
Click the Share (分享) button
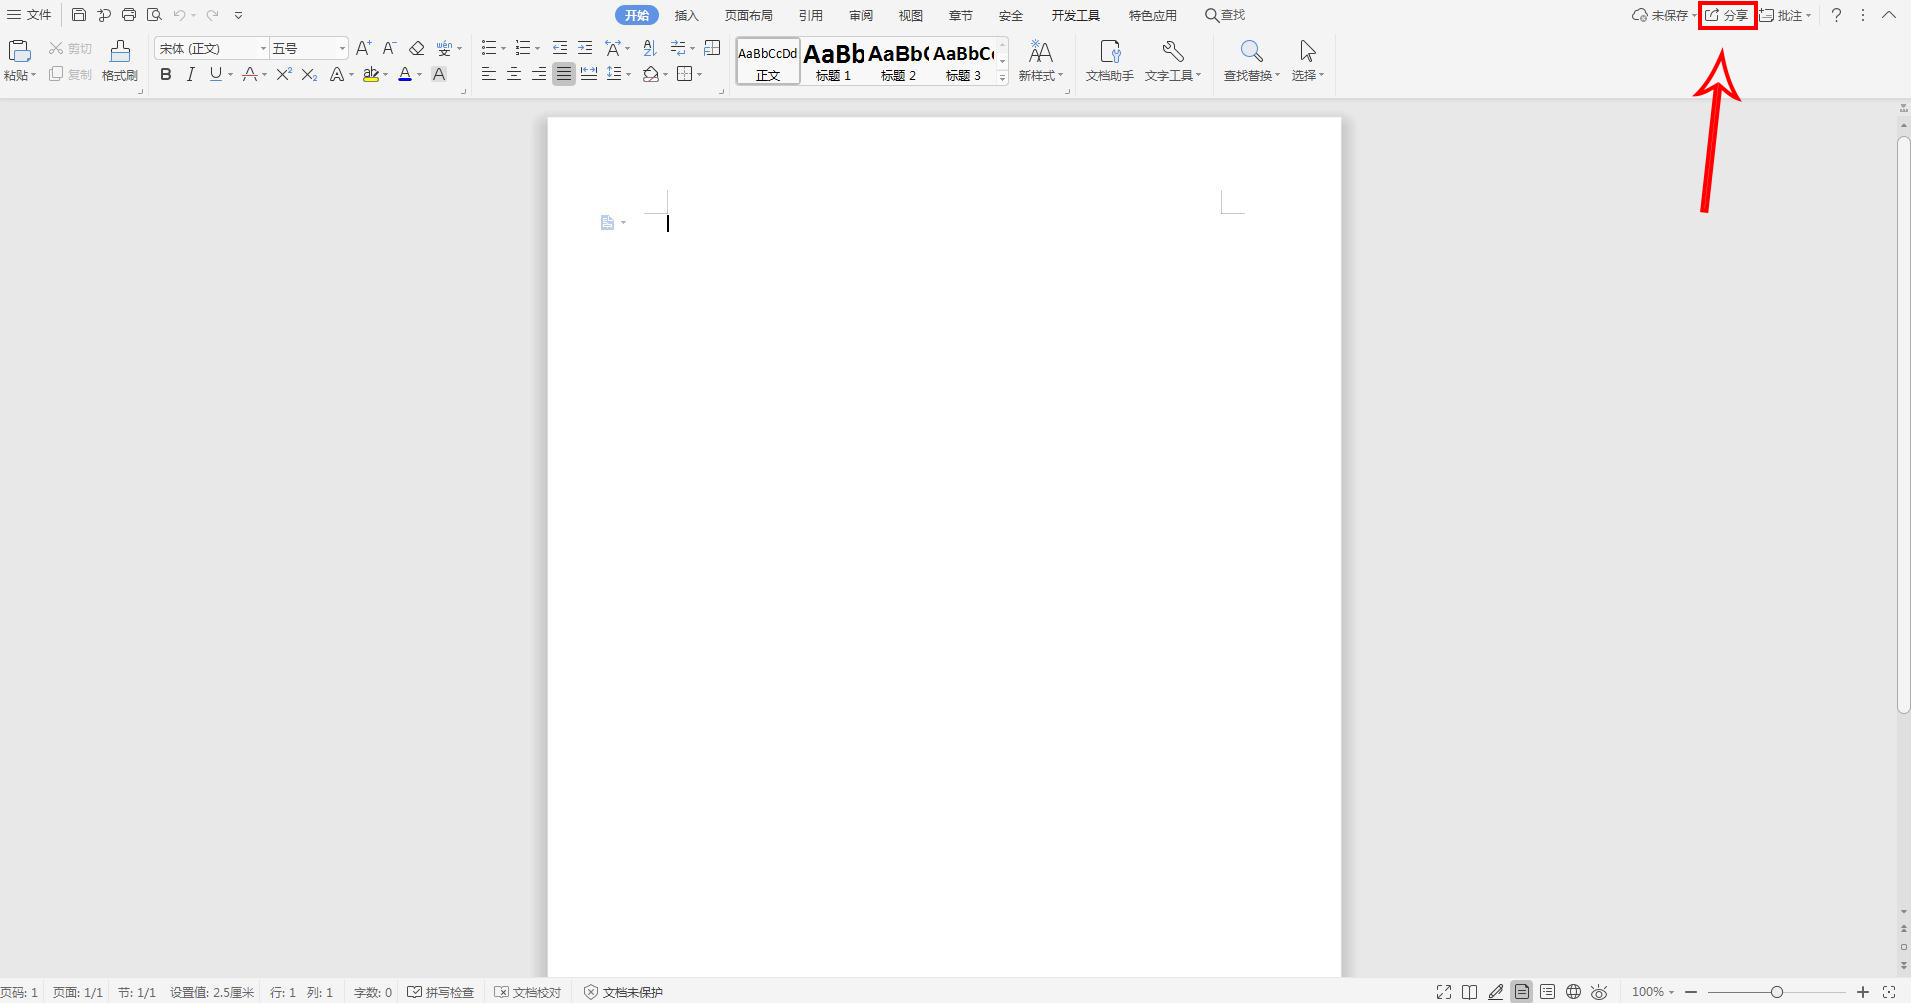(x=1727, y=15)
